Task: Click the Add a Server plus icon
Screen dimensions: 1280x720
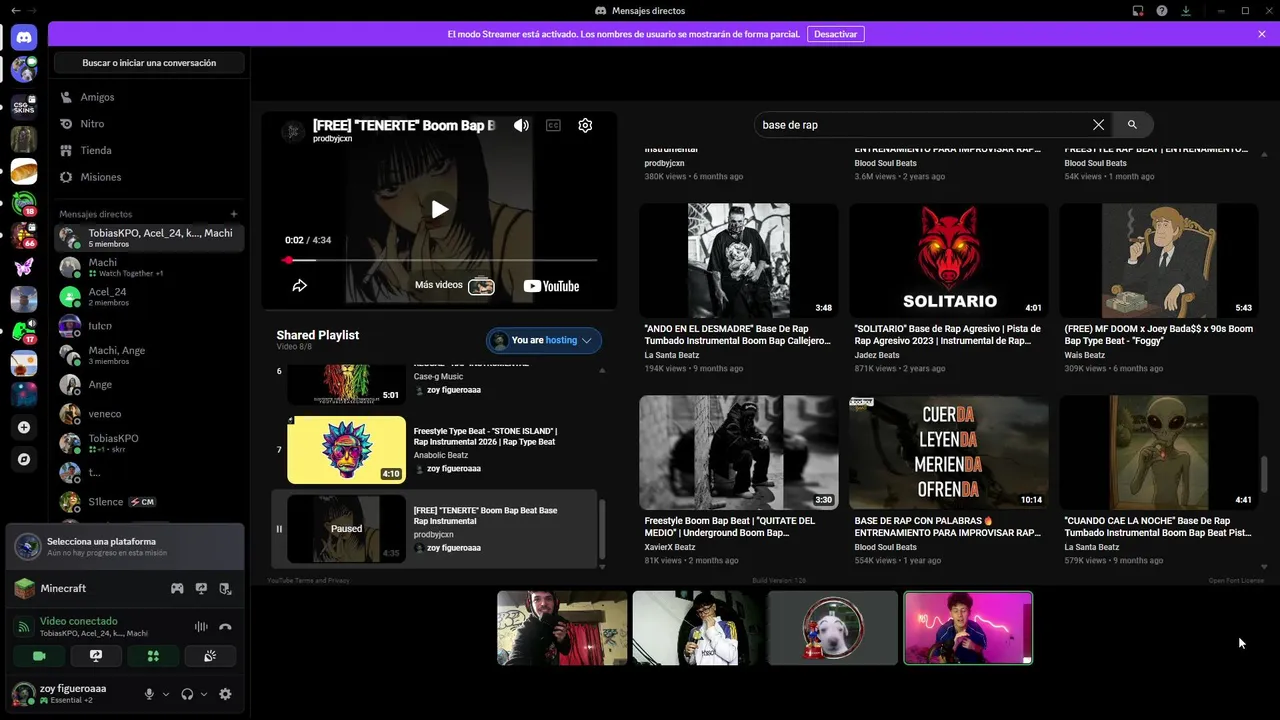Action: click(x=24, y=427)
